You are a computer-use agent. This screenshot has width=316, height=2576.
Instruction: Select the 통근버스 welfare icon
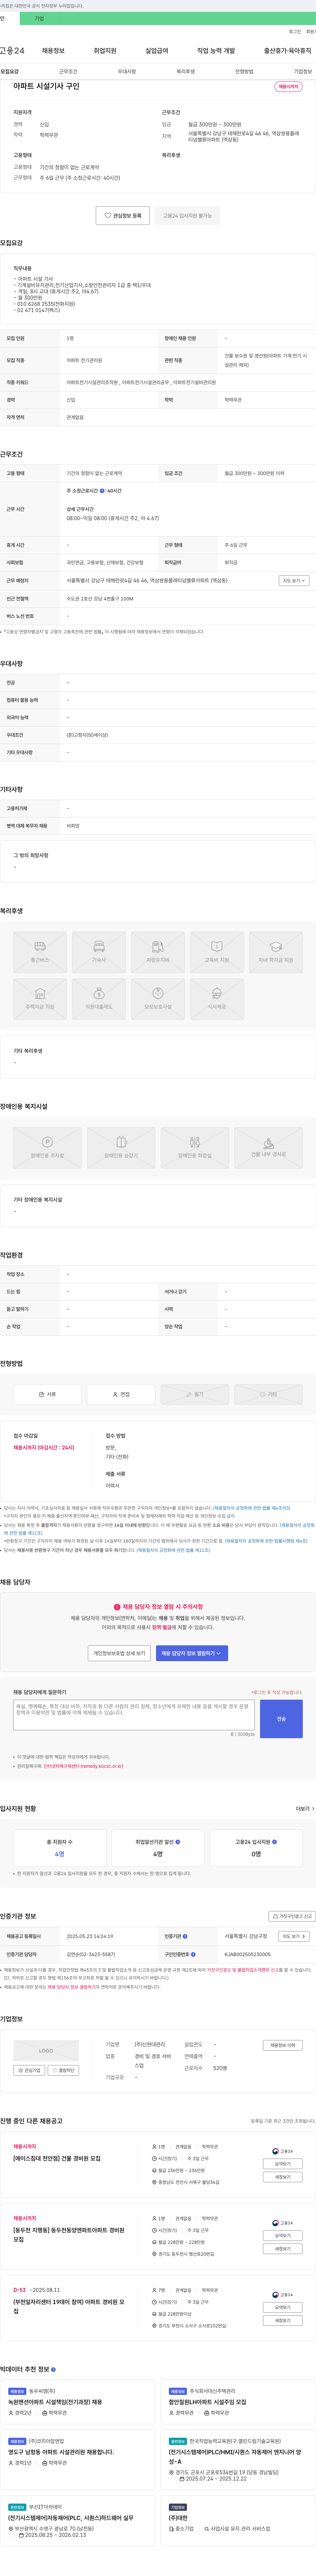pyautogui.click(x=40, y=952)
